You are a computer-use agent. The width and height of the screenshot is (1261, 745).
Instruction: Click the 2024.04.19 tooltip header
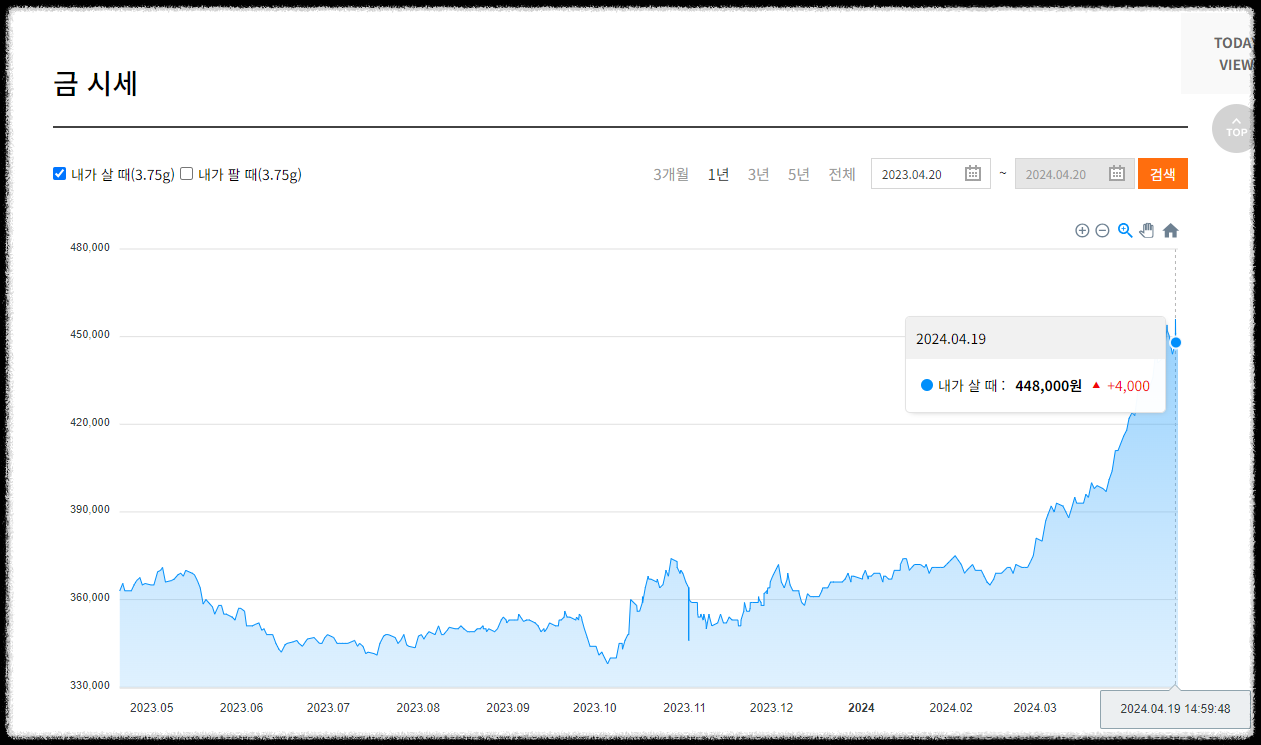(1035, 338)
